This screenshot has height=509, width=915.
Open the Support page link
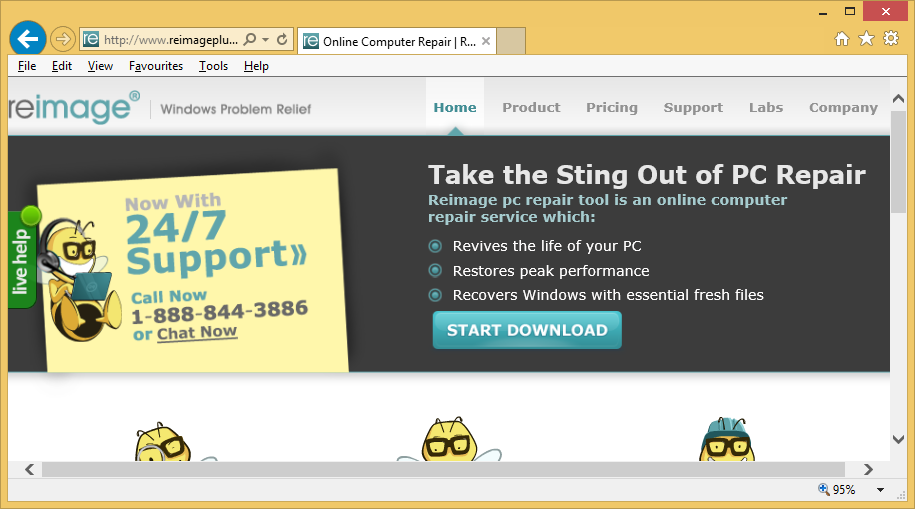click(x=693, y=107)
